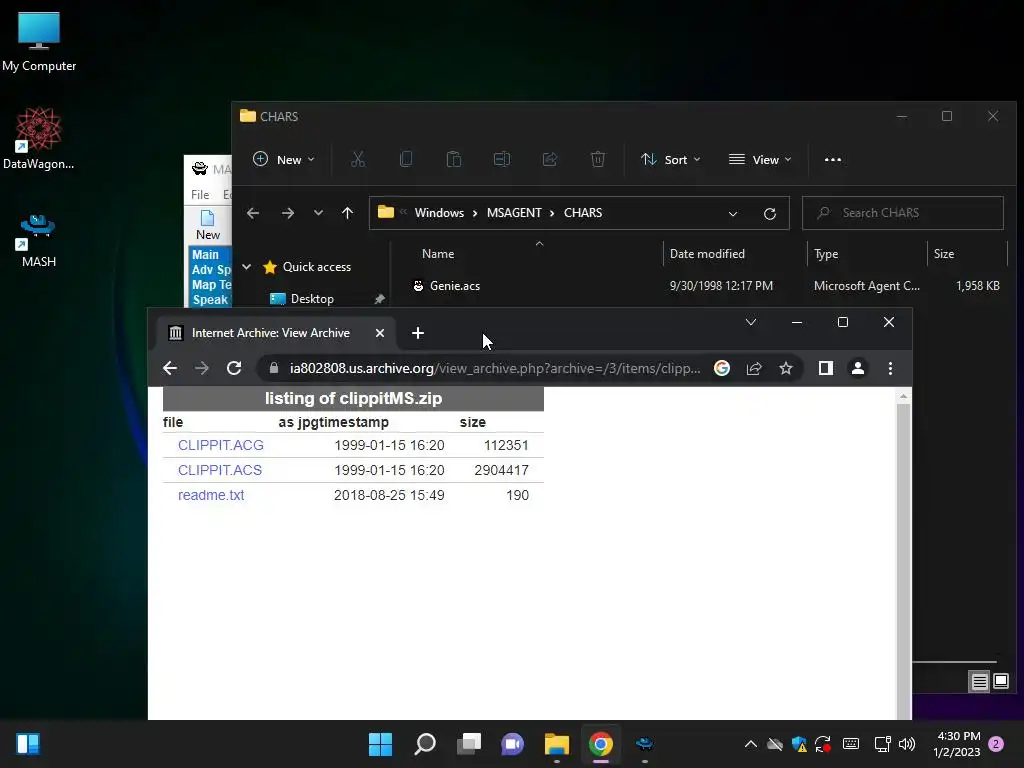Open My Computer desktop icon
This screenshot has width=1024, height=768.
pyautogui.click(x=39, y=41)
